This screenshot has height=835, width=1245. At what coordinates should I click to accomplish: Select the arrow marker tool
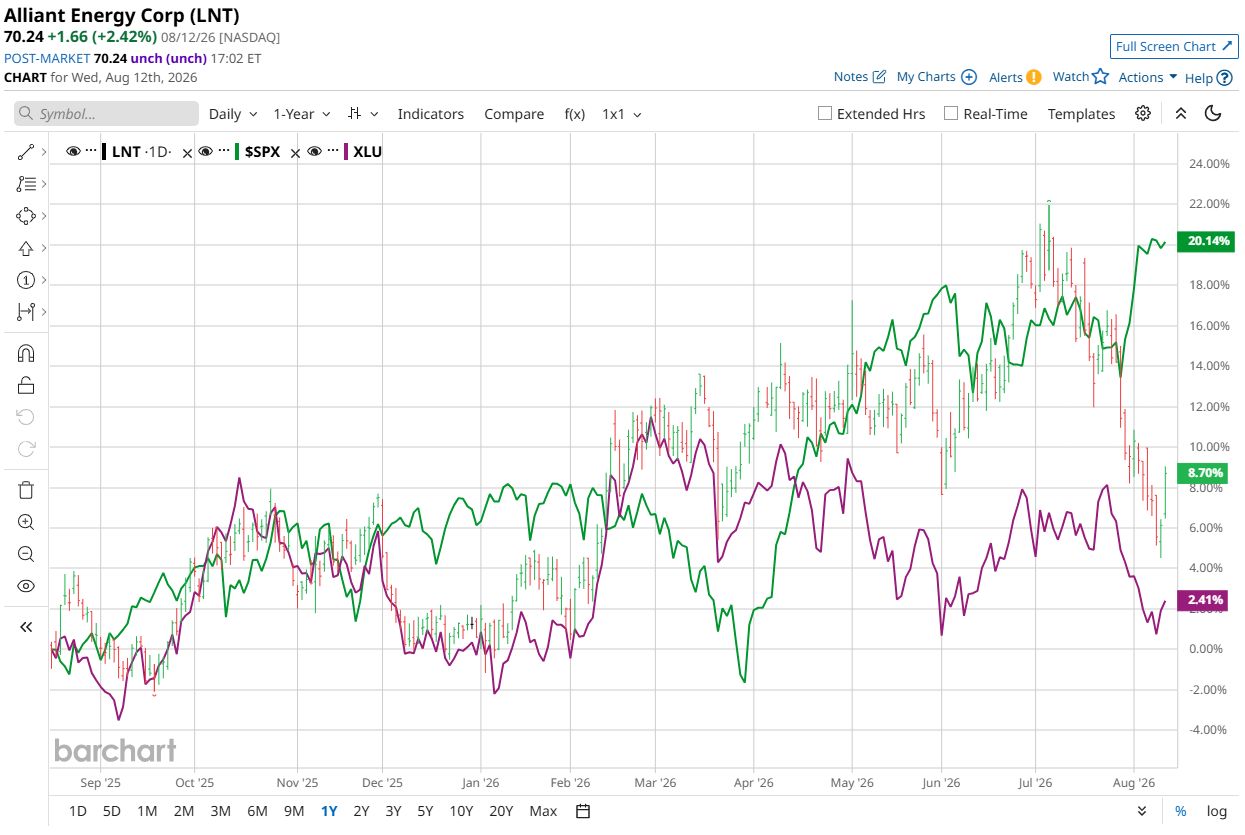(x=26, y=248)
